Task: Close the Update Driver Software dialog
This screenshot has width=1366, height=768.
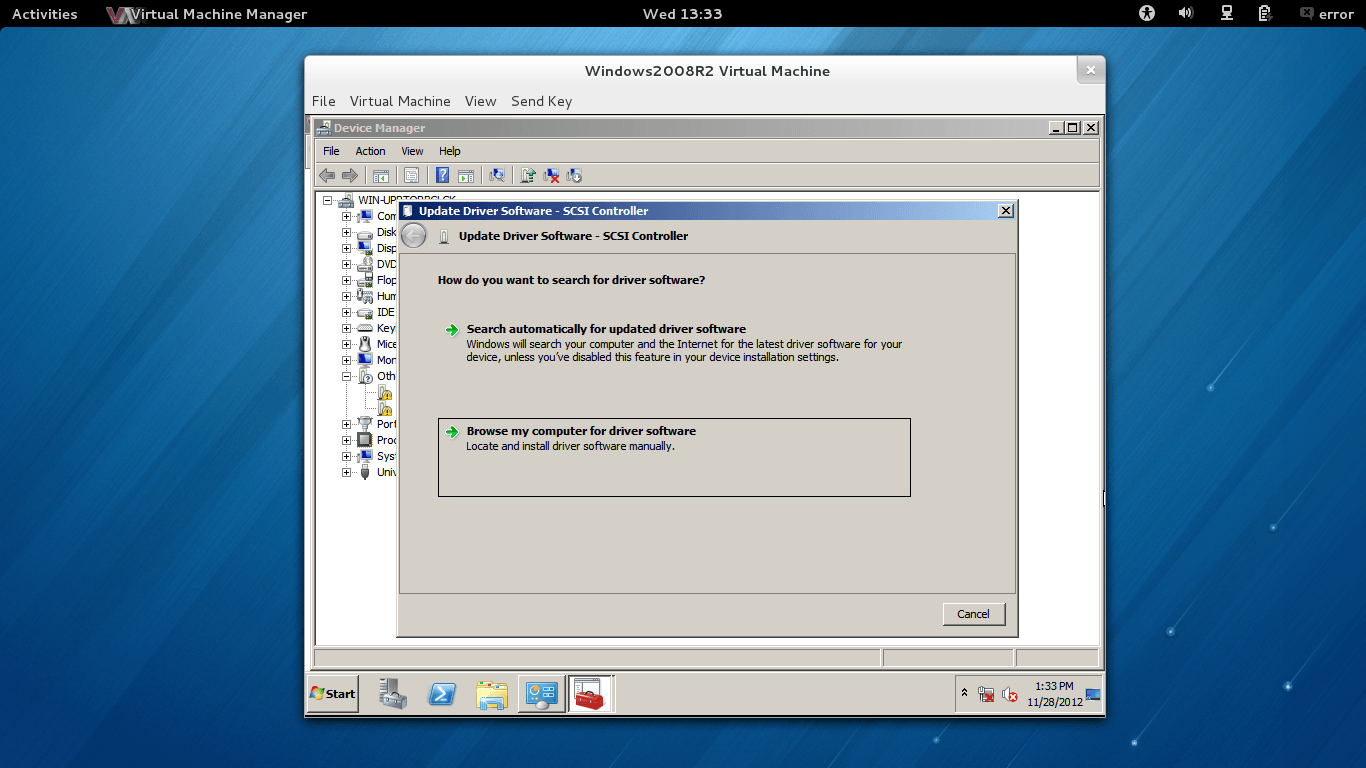Action: [x=1006, y=211]
